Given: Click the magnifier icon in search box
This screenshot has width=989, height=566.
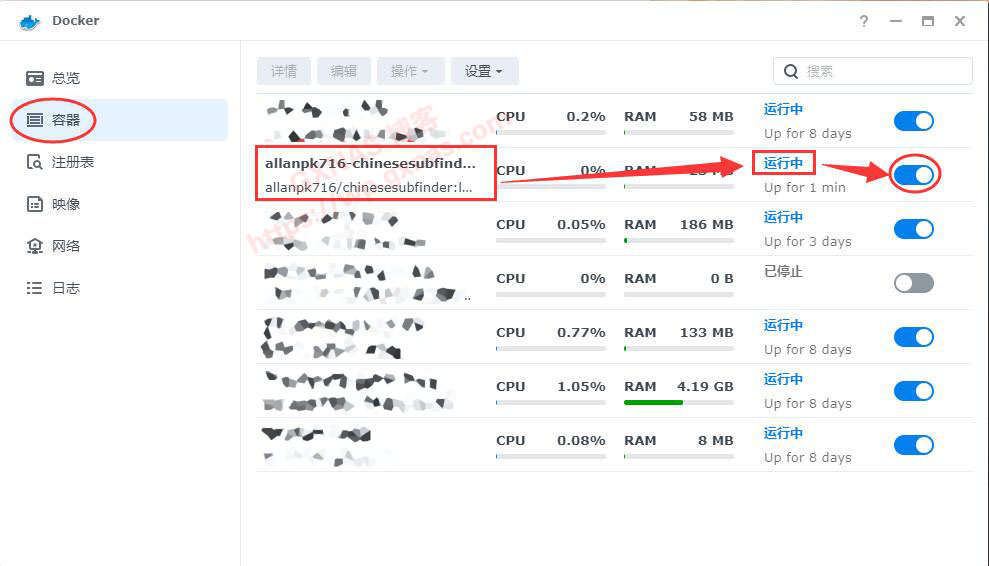Looking at the screenshot, I should pyautogui.click(x=791, y=71).
